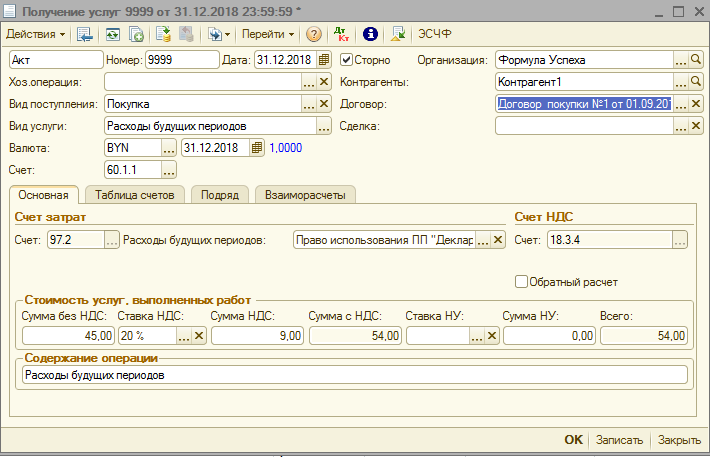Toggle the Сторно checkbox

[347, 60]
